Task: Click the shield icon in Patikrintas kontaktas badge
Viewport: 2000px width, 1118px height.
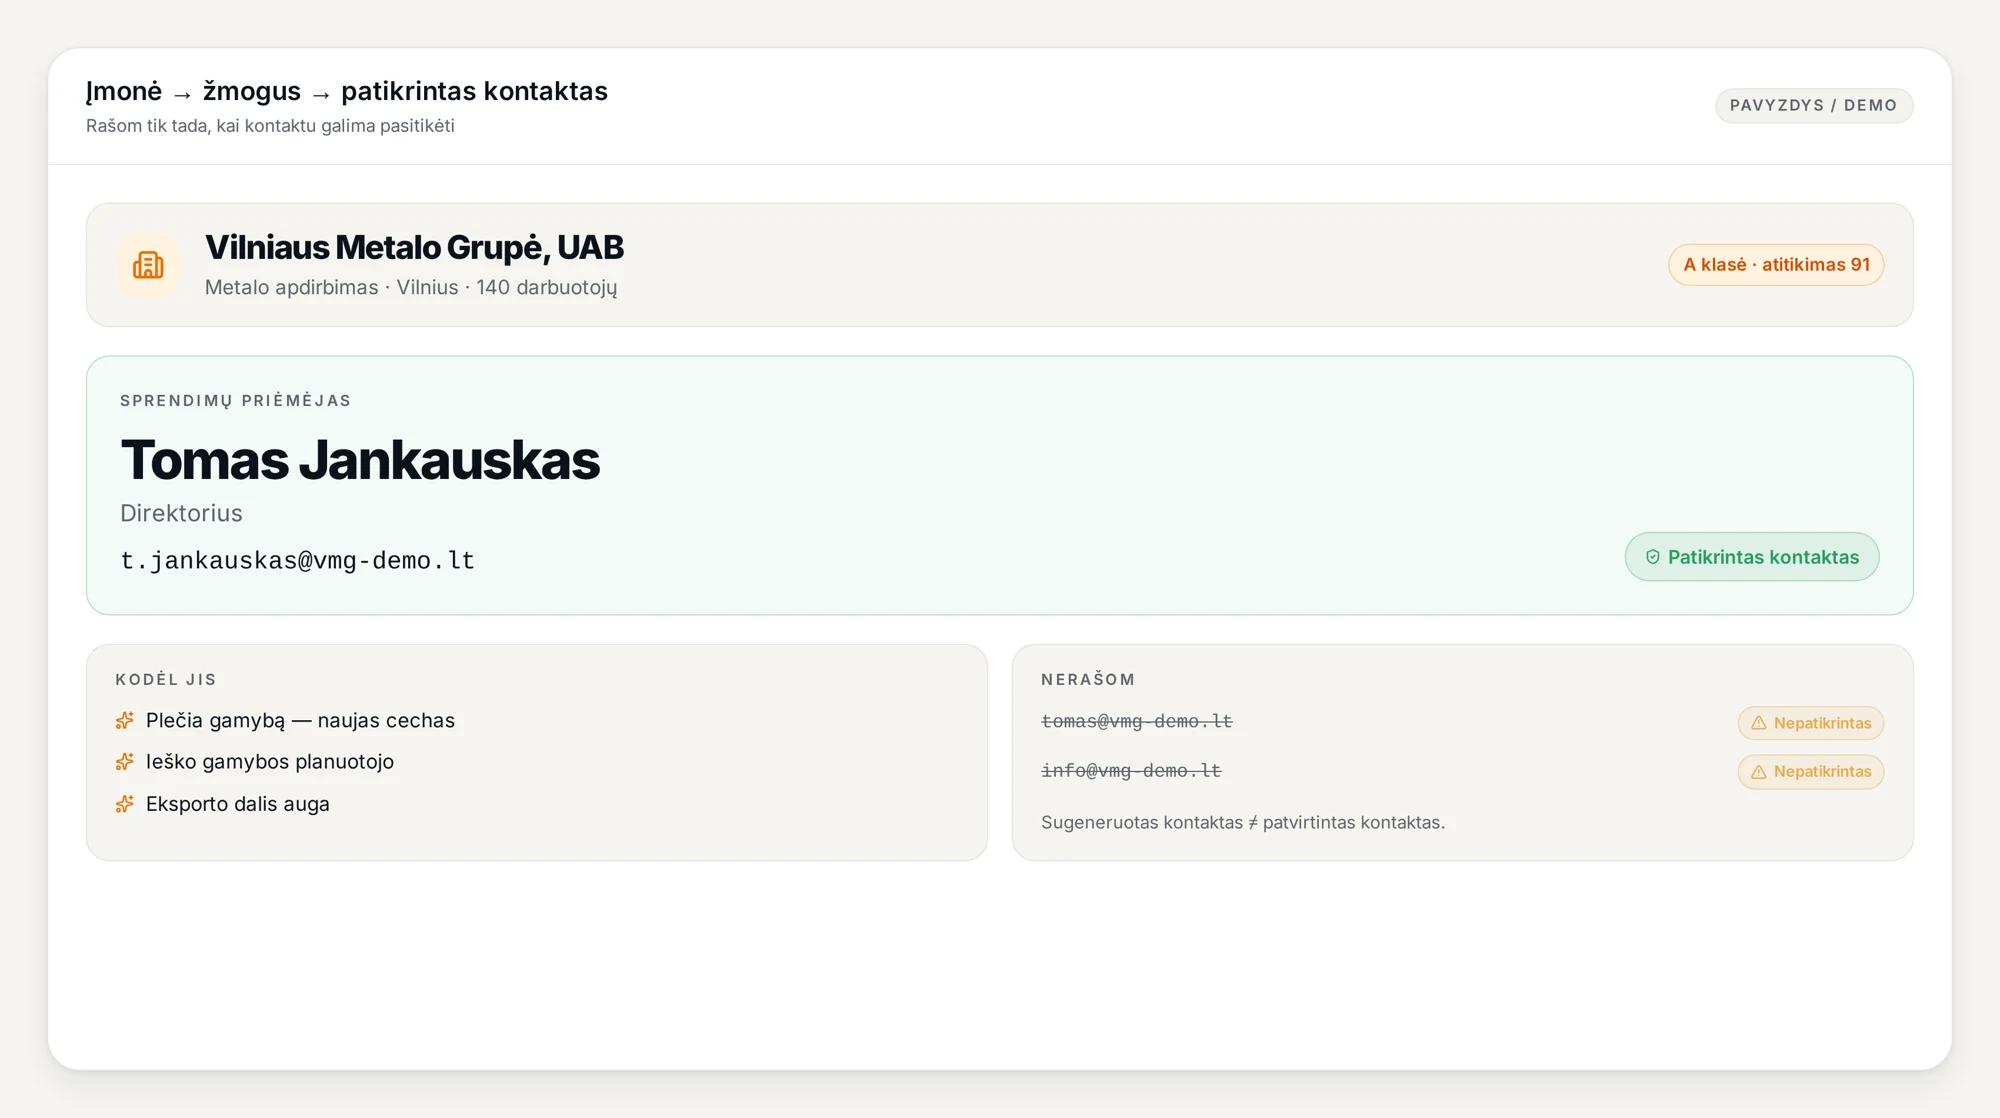Action: (1652, 557)
